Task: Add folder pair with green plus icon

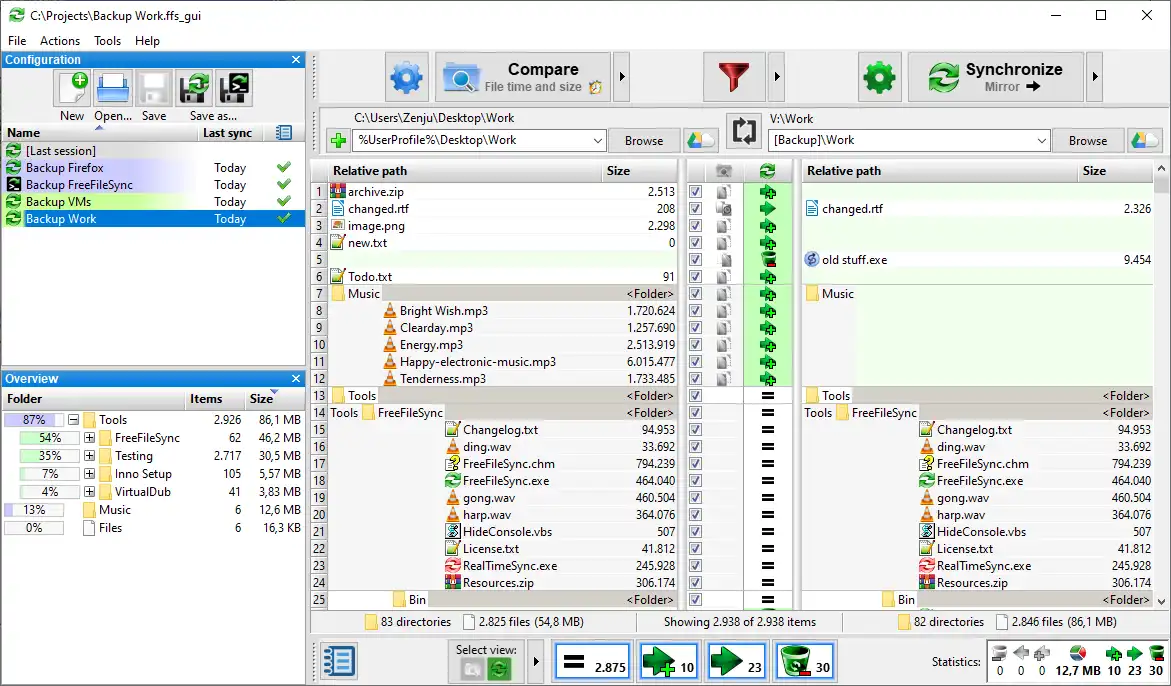Action: pyautogui.click(x=338, y=140)
